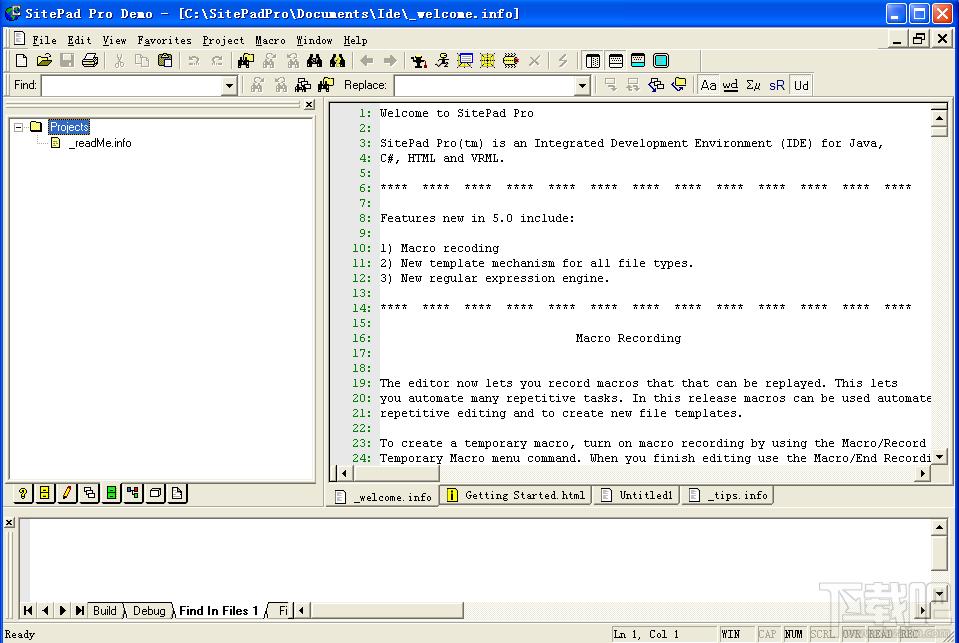Image resolution: width=959 pixels, height=643 pixels.
Task: Click editor vertical scrollbar down arrow
Action: tap(939, 456)
